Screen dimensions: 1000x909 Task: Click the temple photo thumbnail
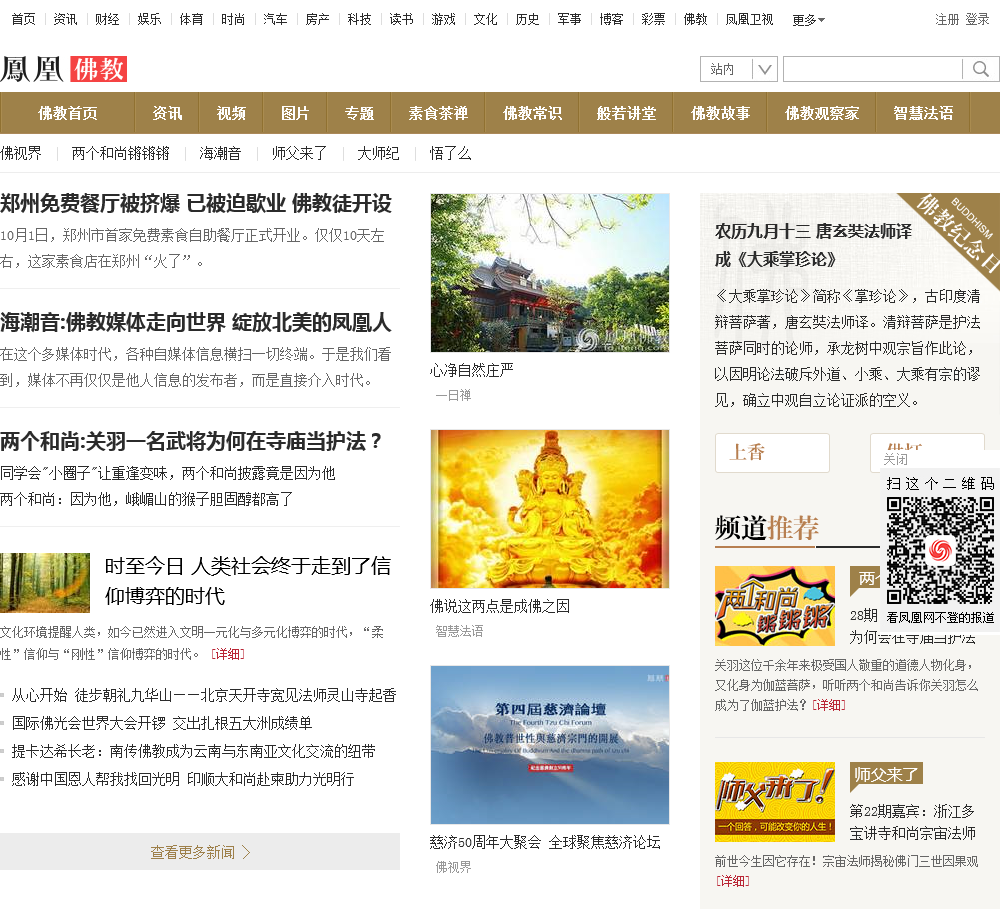click(x=550, y=272)
